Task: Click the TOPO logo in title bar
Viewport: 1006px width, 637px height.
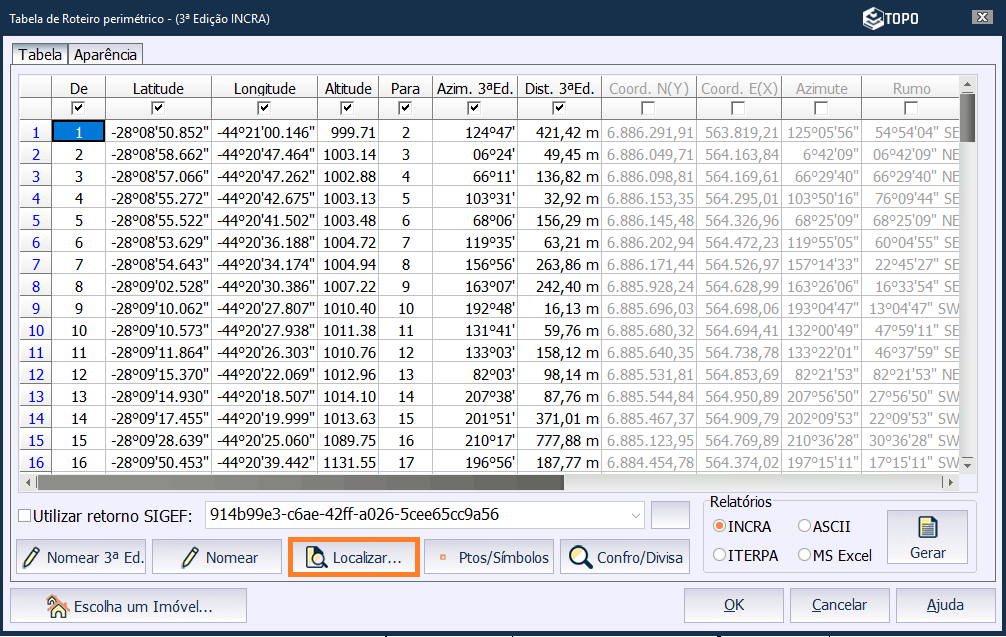Action: [x=891, y=18]
